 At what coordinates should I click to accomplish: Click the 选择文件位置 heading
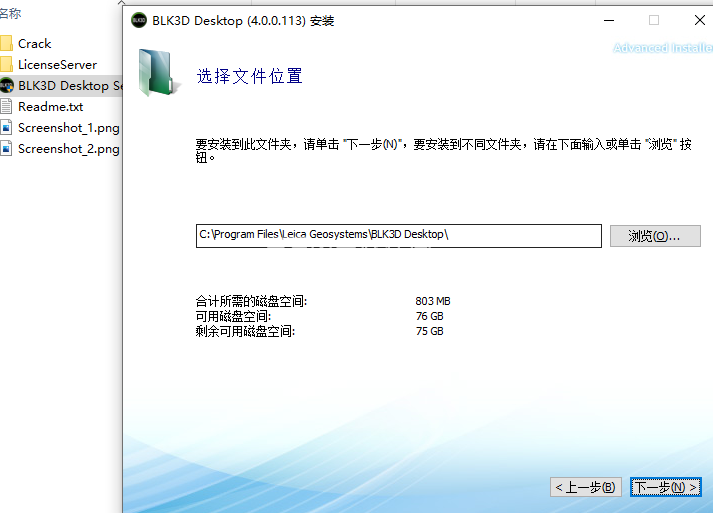[250, 76]
